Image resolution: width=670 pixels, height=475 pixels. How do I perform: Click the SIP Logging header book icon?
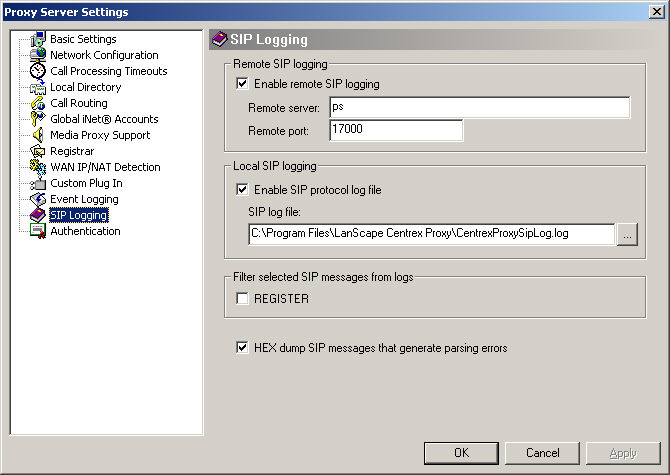pos(220,39)
